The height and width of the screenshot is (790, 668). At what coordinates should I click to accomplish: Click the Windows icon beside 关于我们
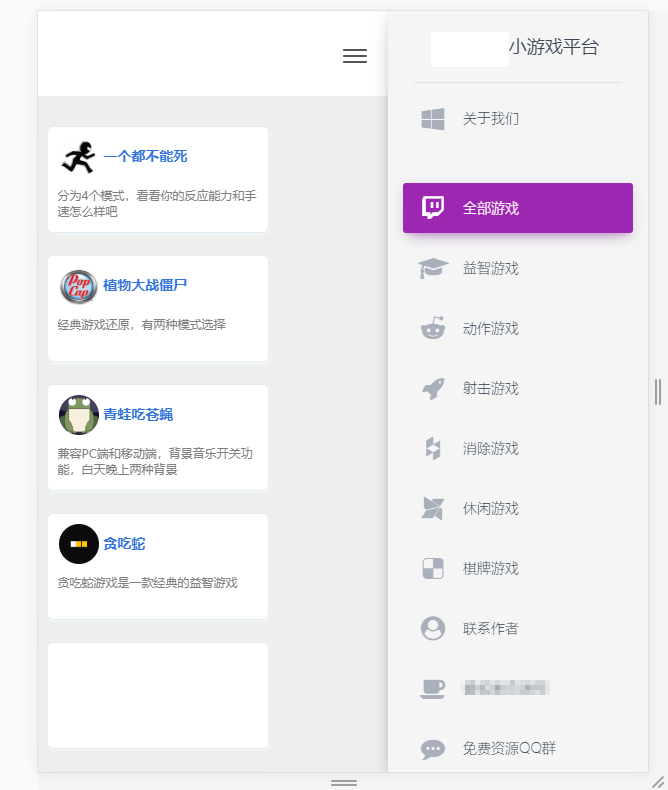click(432, 119)
